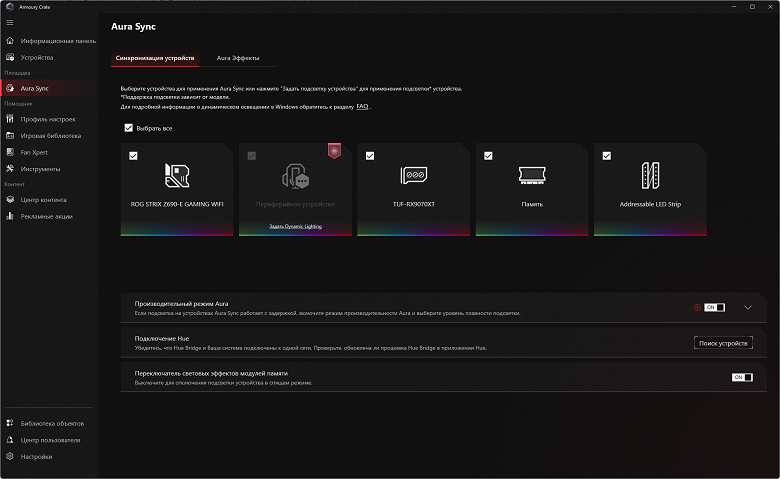The width and height of the screenshot is (780, 479).
Task: Open Рекламные акции in the sidebar
Action: pos(47,216)
